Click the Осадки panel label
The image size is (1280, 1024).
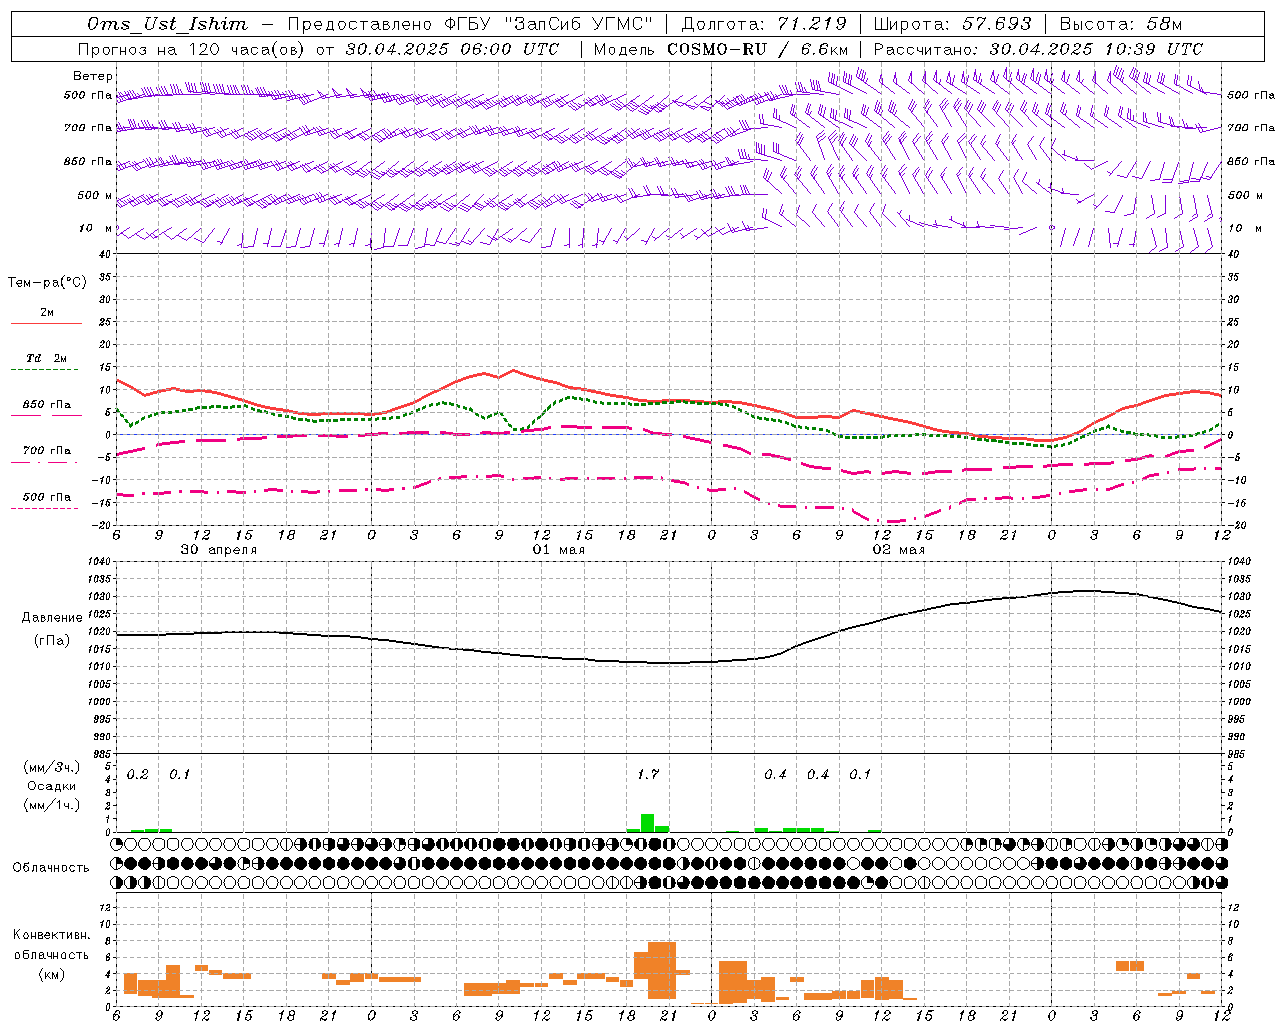[x=51, y=786]
